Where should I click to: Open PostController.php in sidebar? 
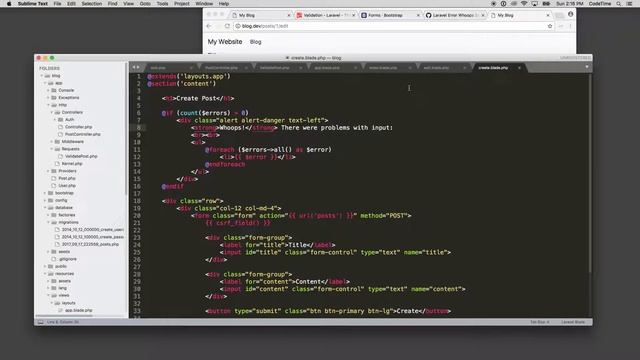pos(82,134)
